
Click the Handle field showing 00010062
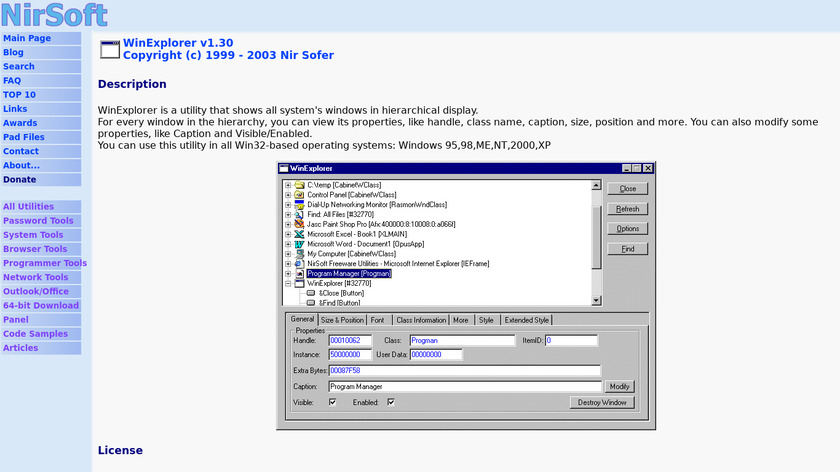(350, 340)
